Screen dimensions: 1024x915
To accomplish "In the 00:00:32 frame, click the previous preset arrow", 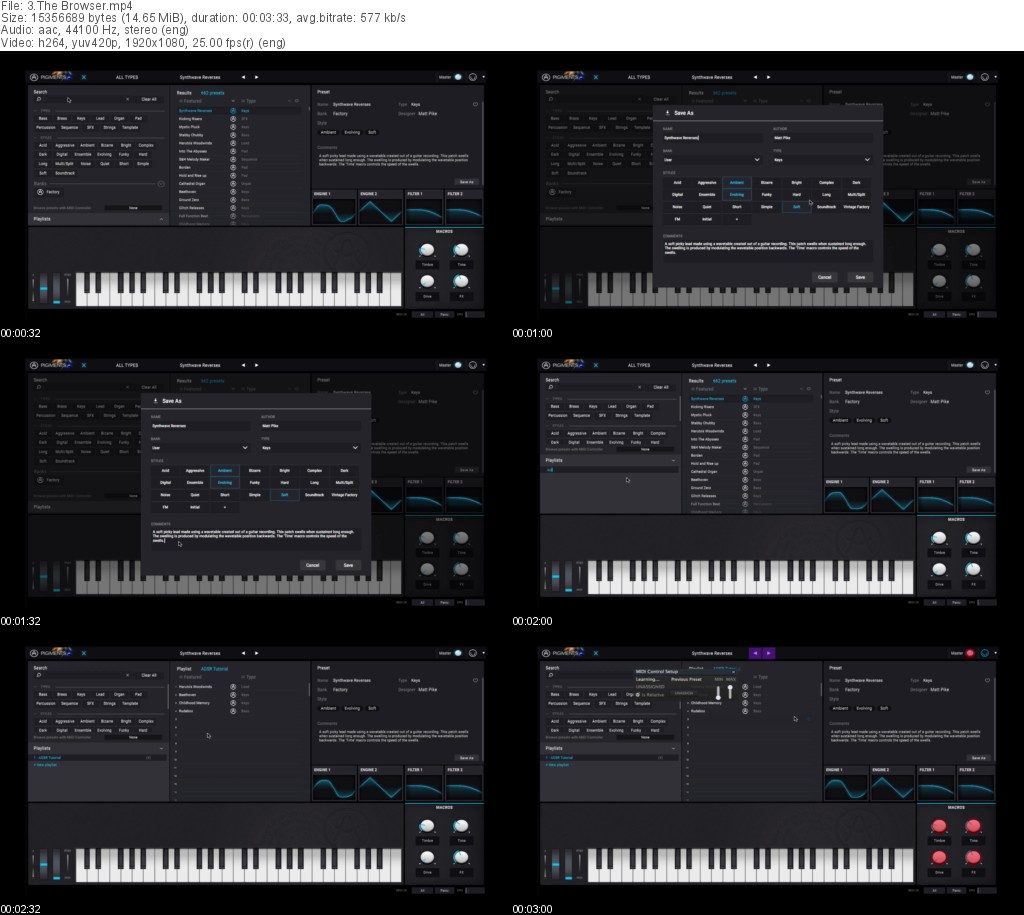I will [x=244, y=77].
